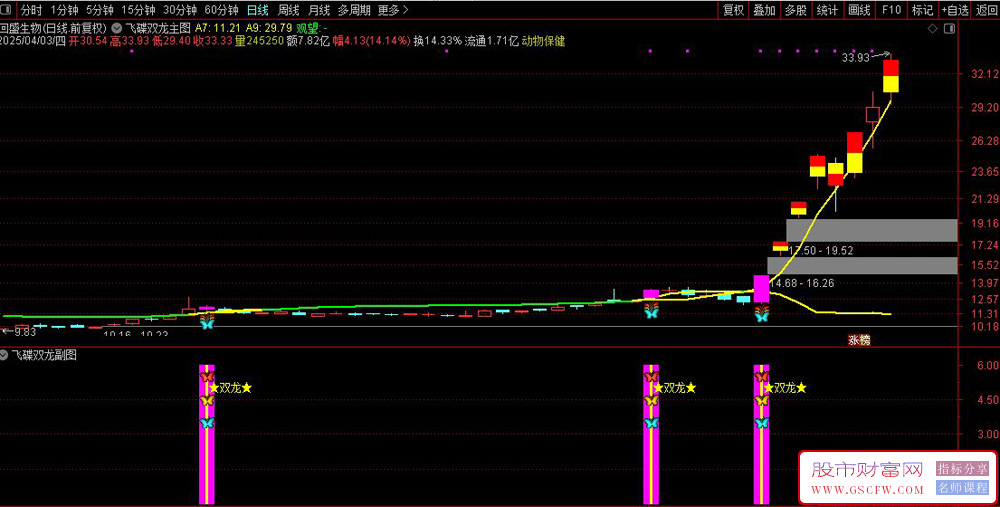Click the leftmost 双龙 star signal label
The height and width of the screenshot is (507, 1000).
point(230,388)
